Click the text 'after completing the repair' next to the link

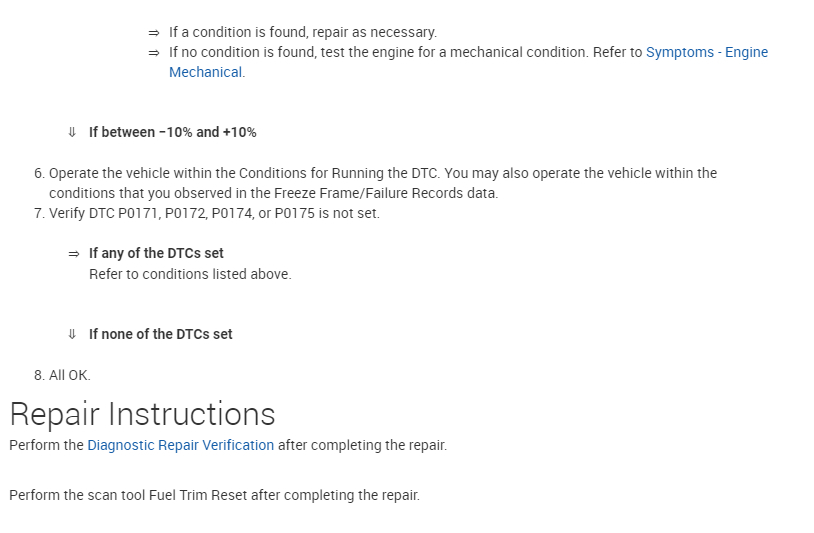(x=362, y=445)
